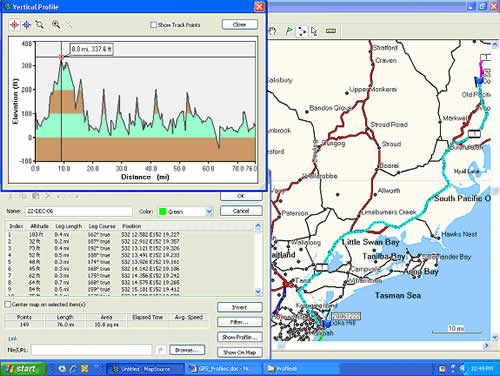Click the third quick launch icon
500x376 pixels.
tap(85, 369)
